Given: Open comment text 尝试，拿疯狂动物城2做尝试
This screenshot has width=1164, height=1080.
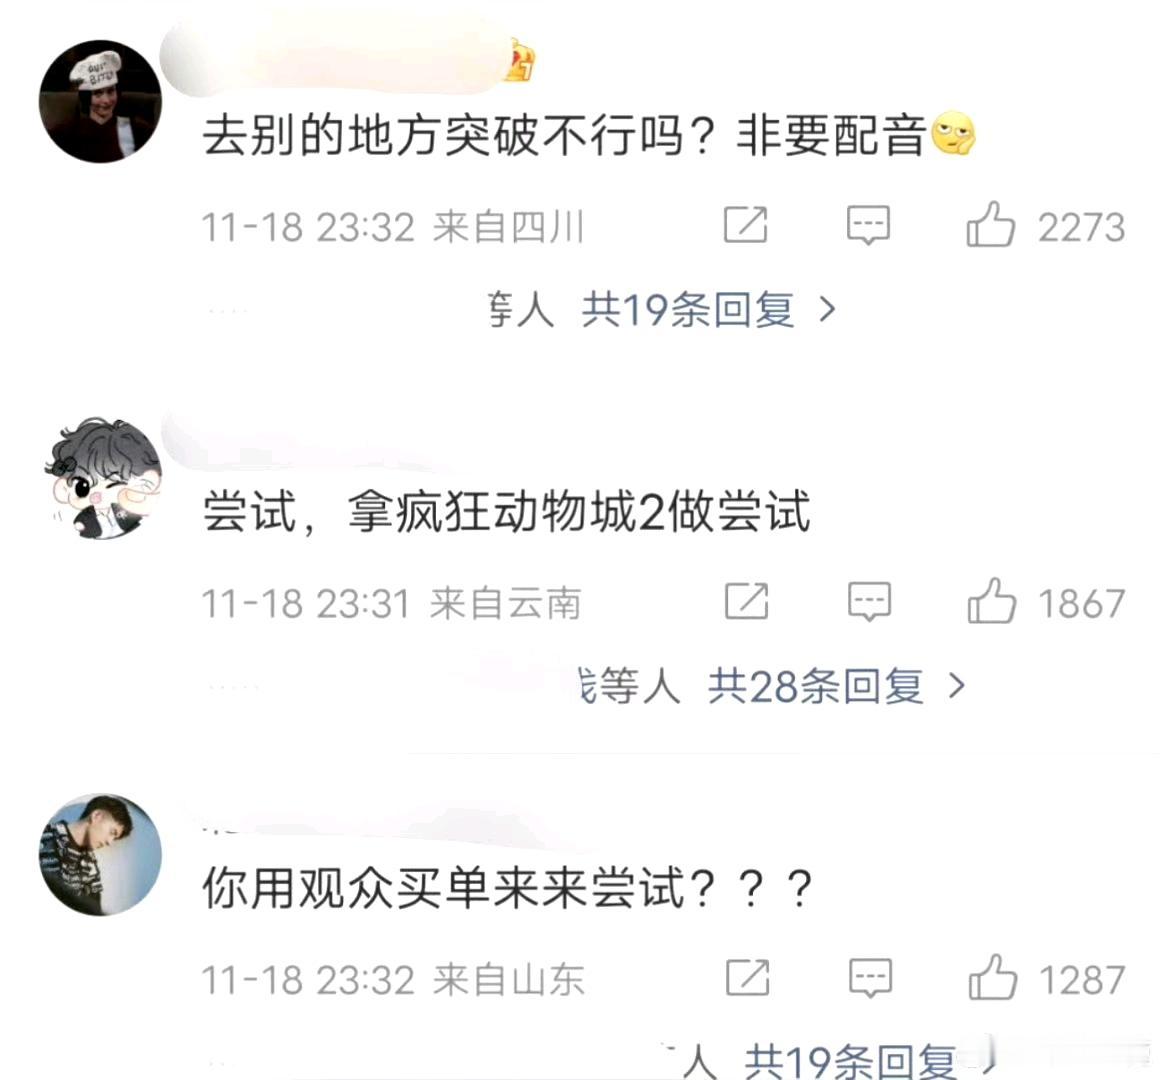Looking at the screenshot, I should point(506,512).
